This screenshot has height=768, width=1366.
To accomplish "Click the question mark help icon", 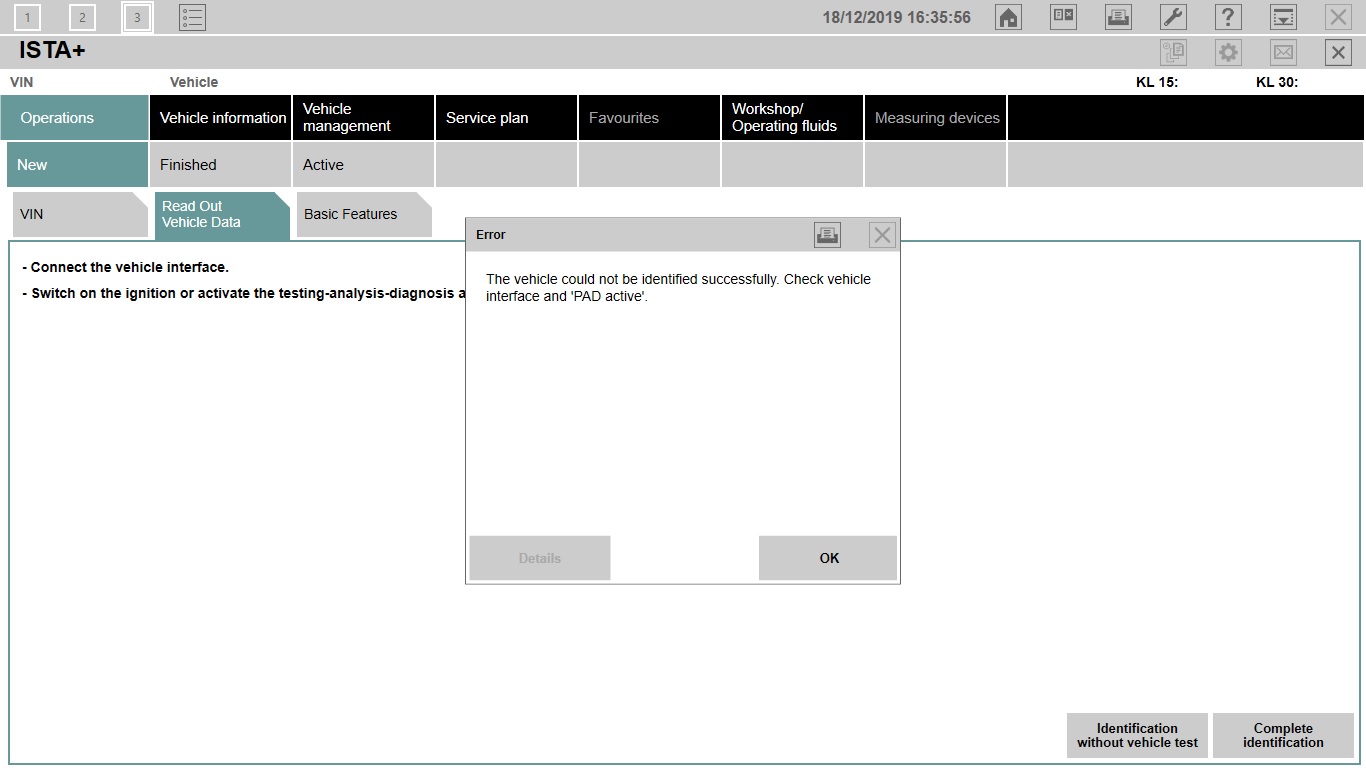I will click(x=1228, y=17).
